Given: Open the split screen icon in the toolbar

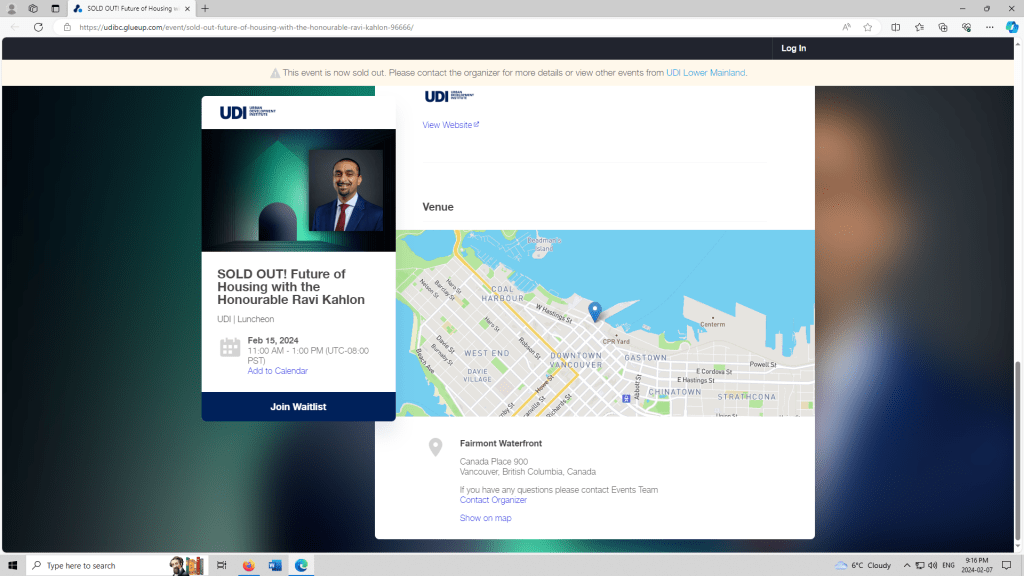Looking at the screenshot, I should tap(896, 27).
